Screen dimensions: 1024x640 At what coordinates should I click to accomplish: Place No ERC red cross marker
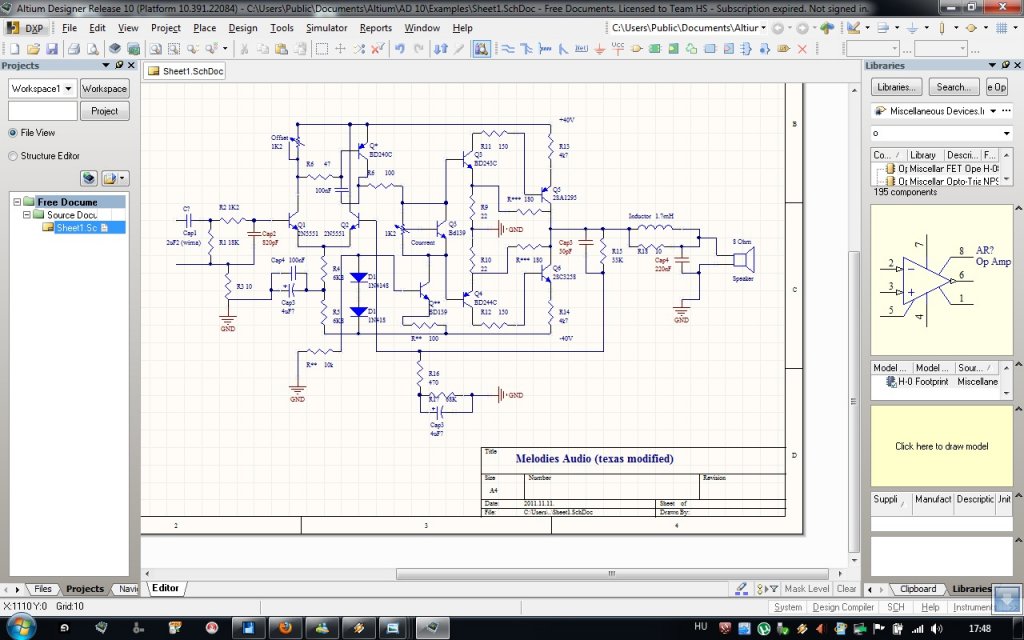pyautogui.click(x=802, y=49)
